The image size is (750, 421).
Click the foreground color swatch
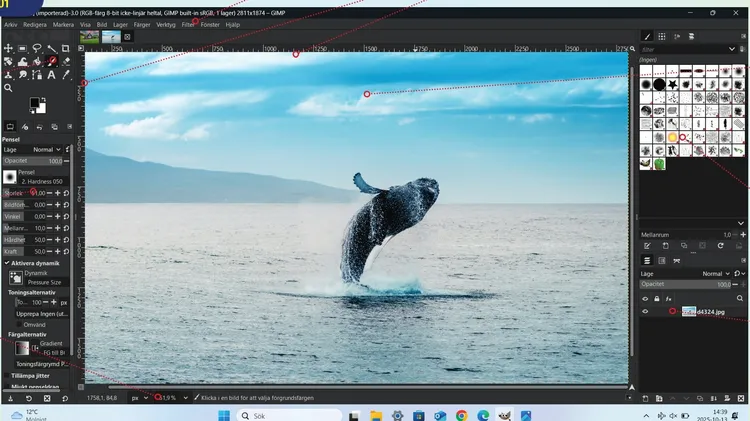click(34, 103)
